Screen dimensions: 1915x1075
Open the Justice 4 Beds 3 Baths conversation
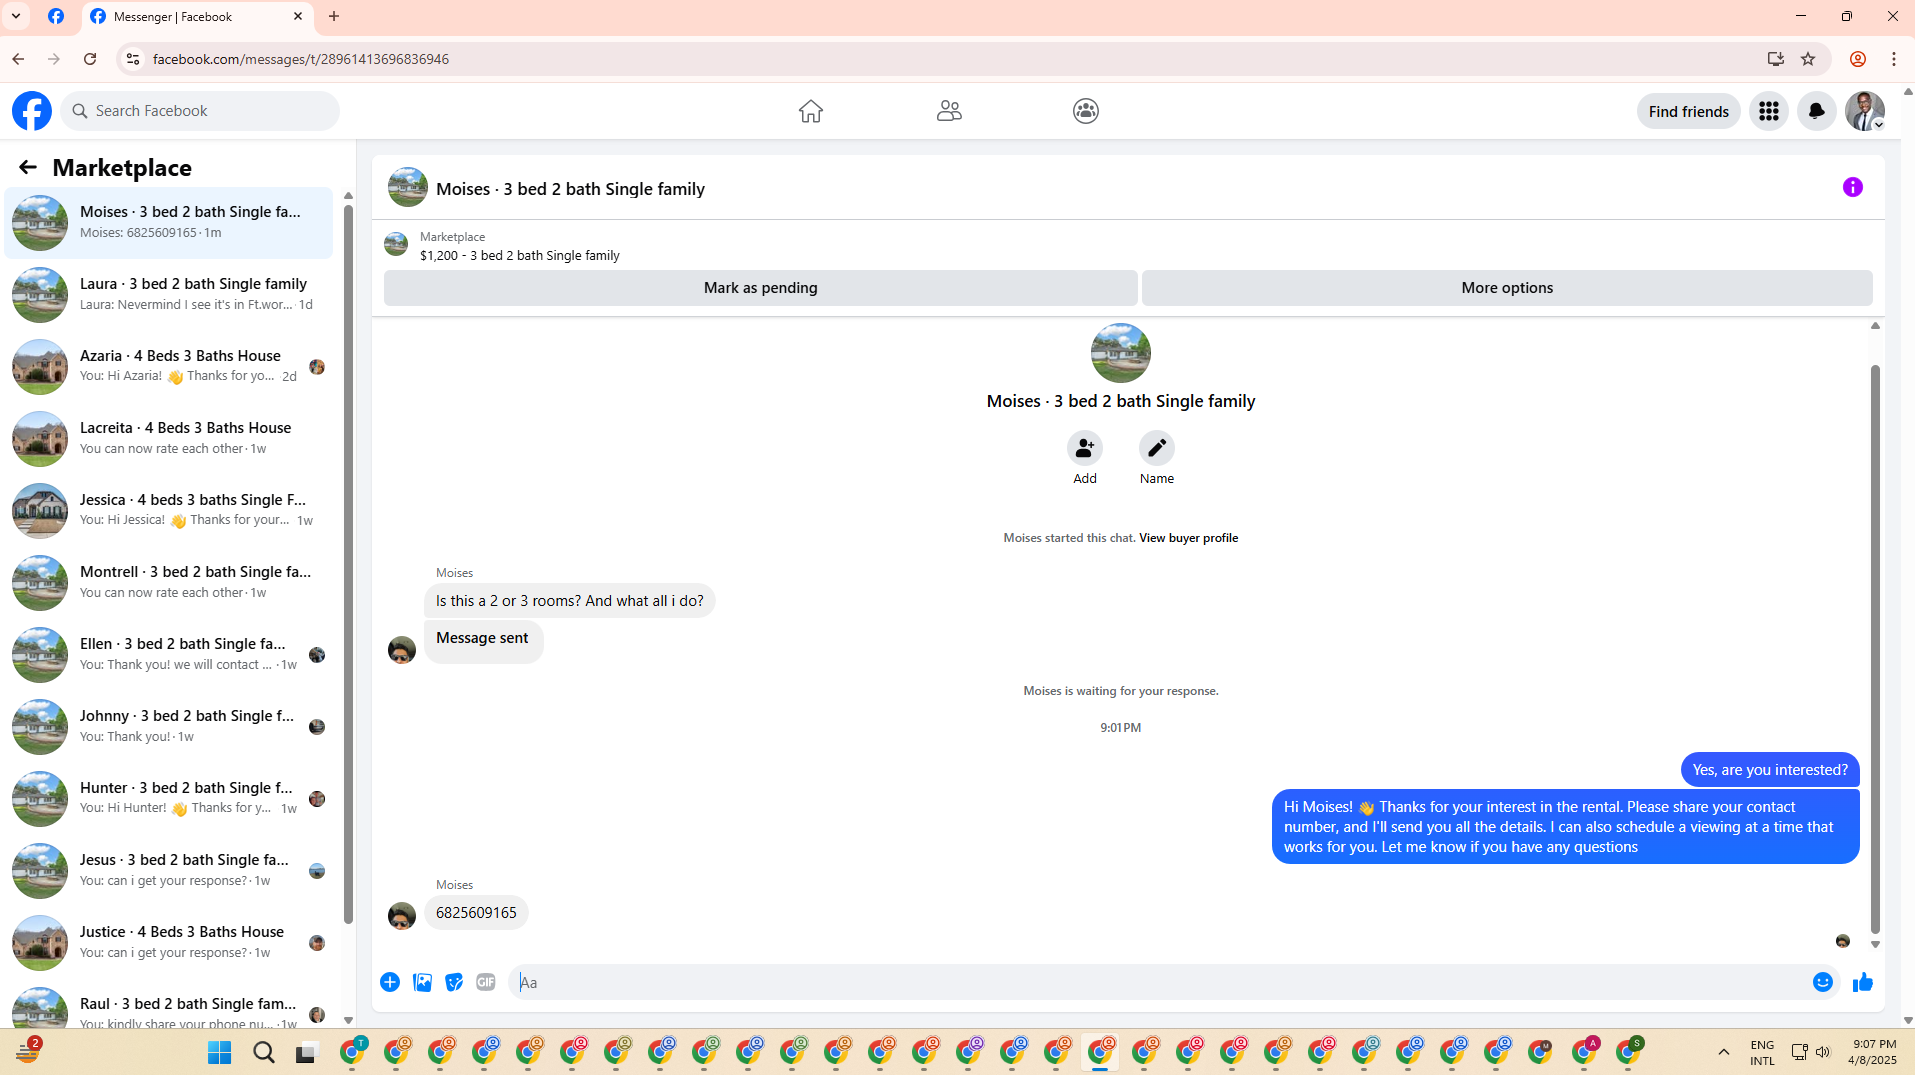tap(168, 942)
